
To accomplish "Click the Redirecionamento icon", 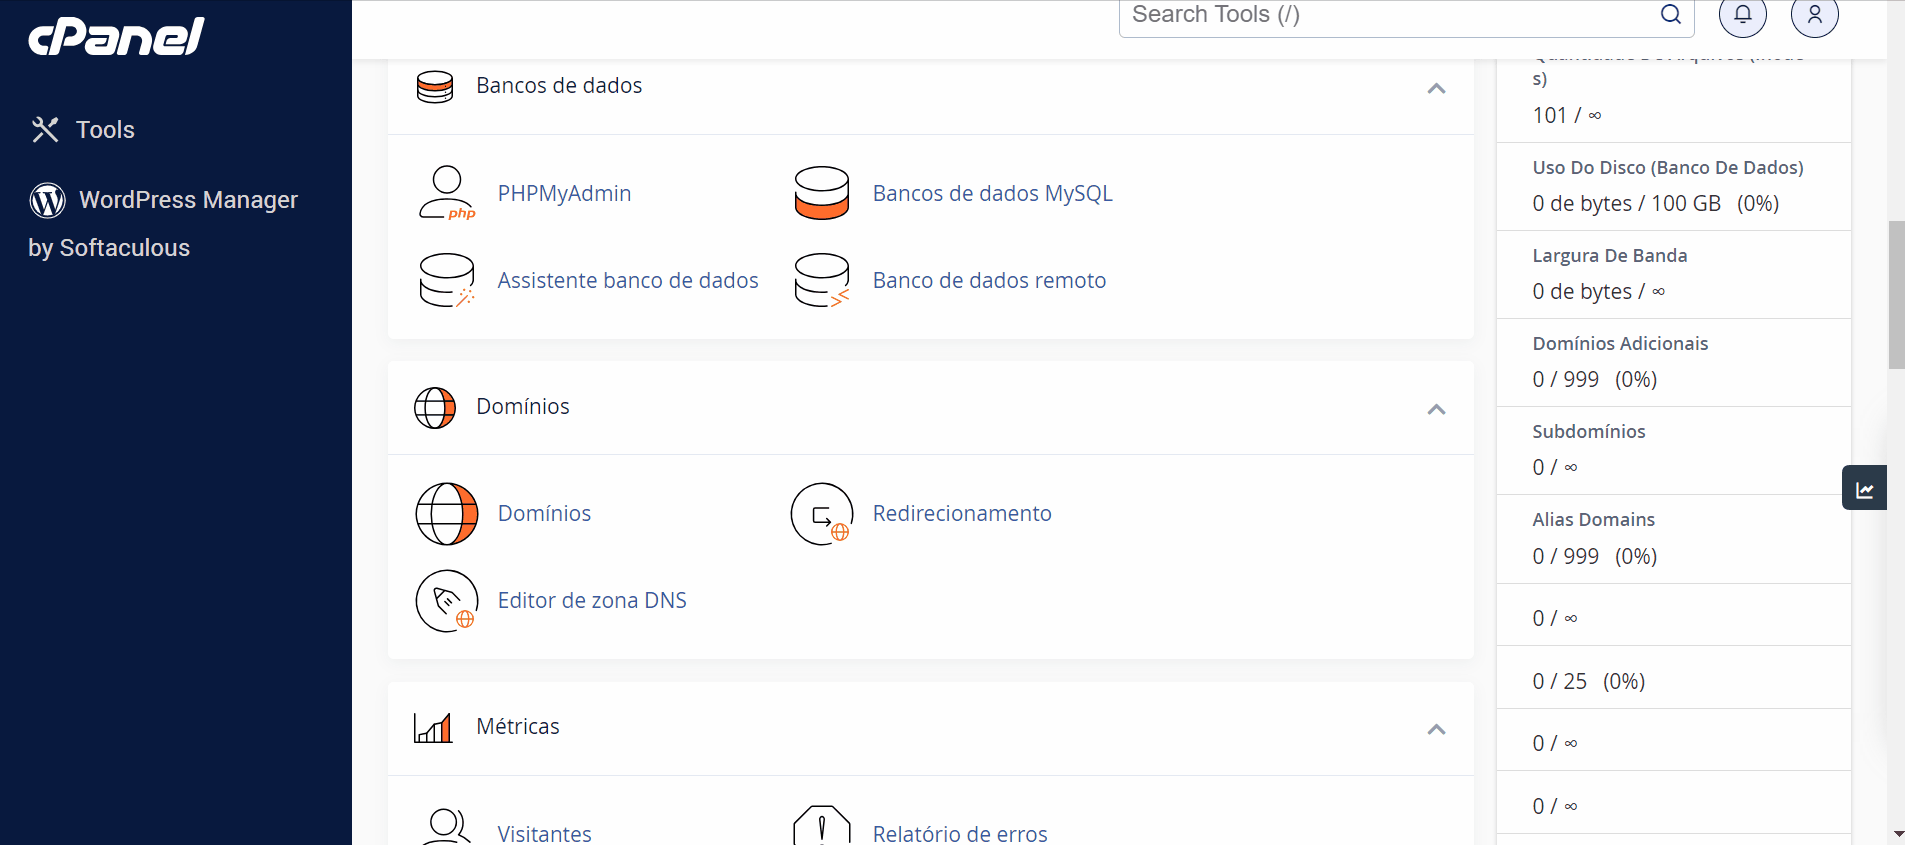I will 822,514.
